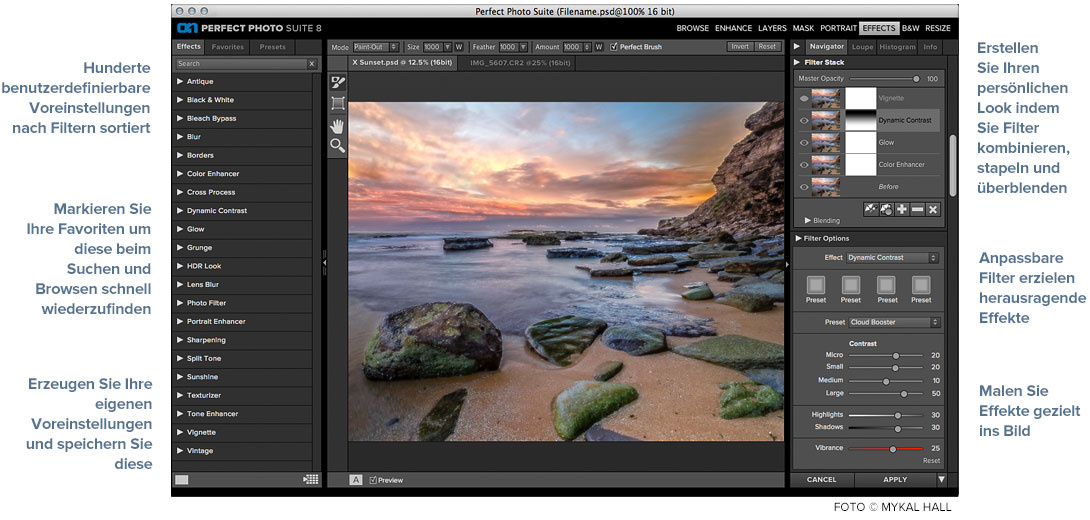
Task: Select the masking brush tool
Action: point(338,82)
